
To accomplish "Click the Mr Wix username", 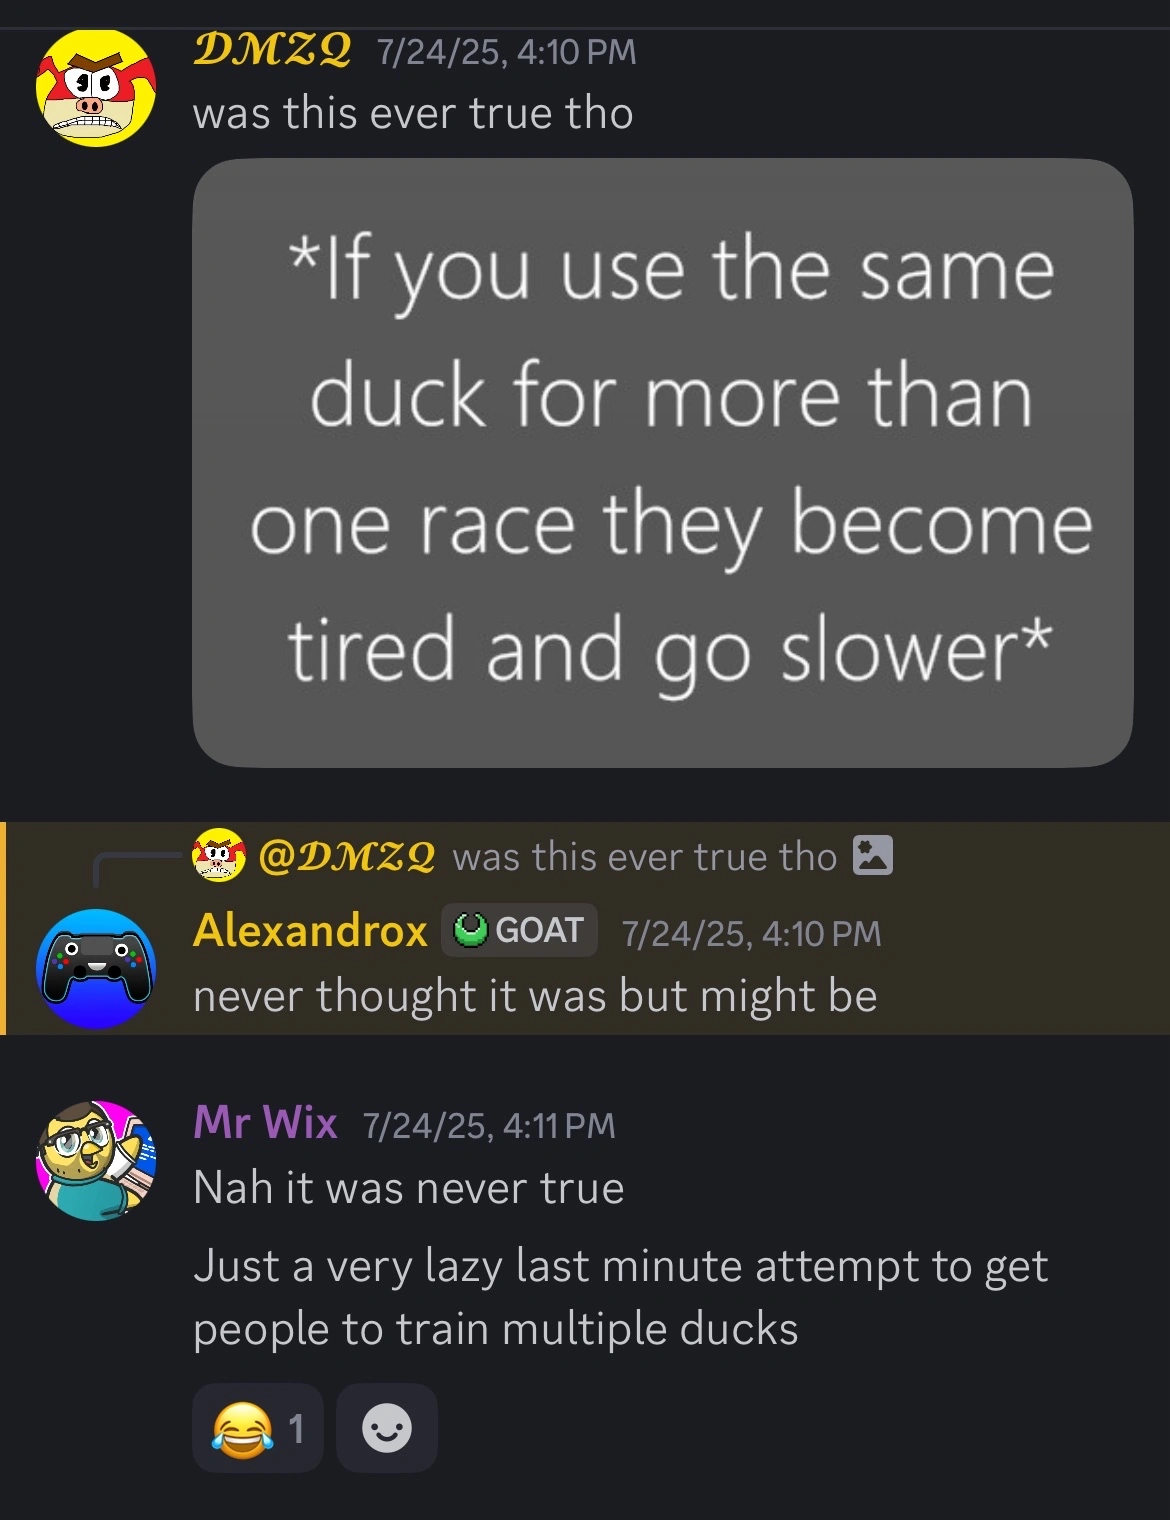I will click(x=265, y=1122).
